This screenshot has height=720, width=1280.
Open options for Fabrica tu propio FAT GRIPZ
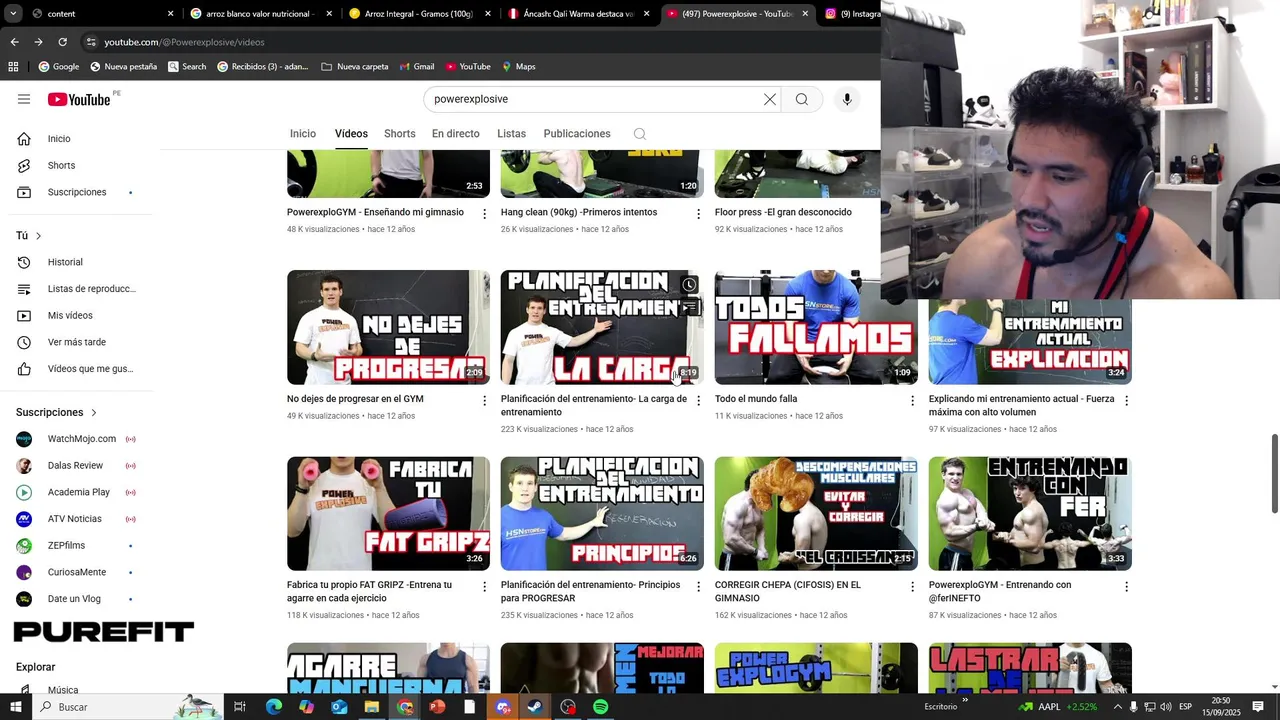485,586
